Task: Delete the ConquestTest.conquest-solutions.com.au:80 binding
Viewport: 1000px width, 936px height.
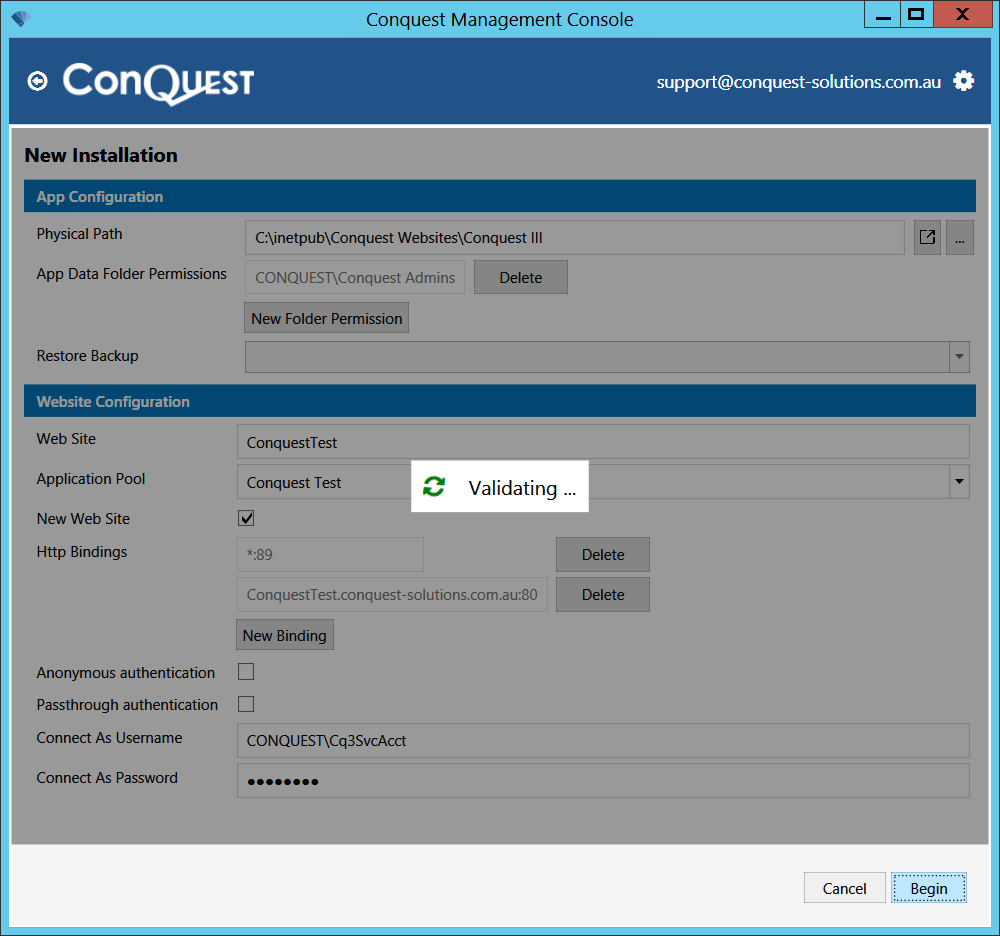Action: (603, 595)
